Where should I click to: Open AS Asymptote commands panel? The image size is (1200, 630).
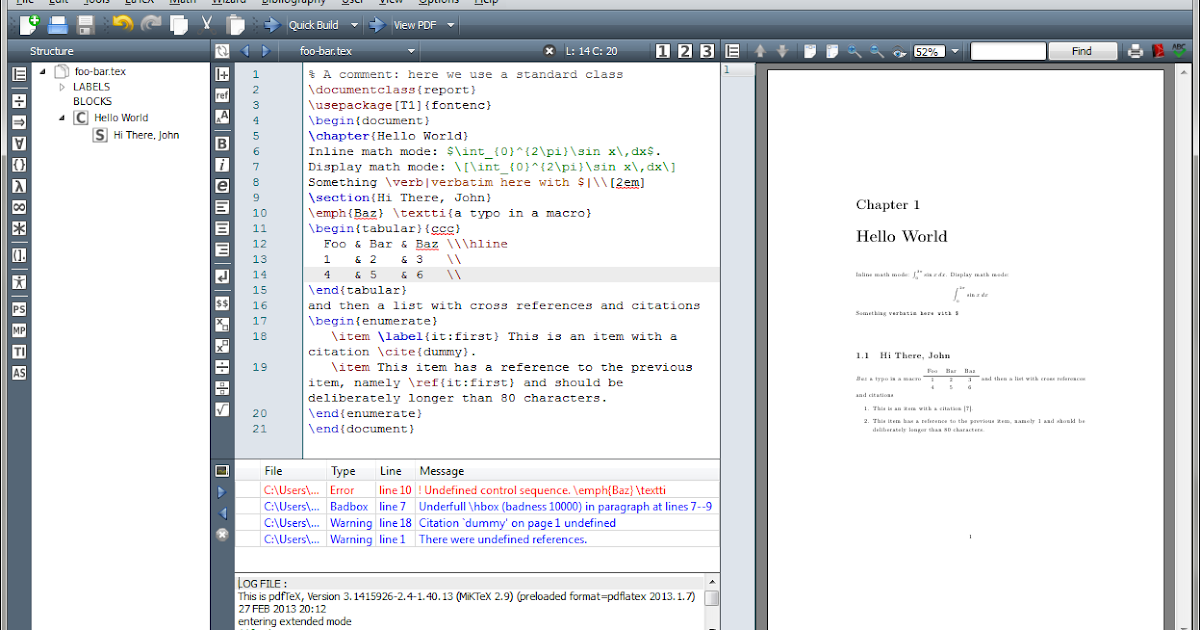19,372
